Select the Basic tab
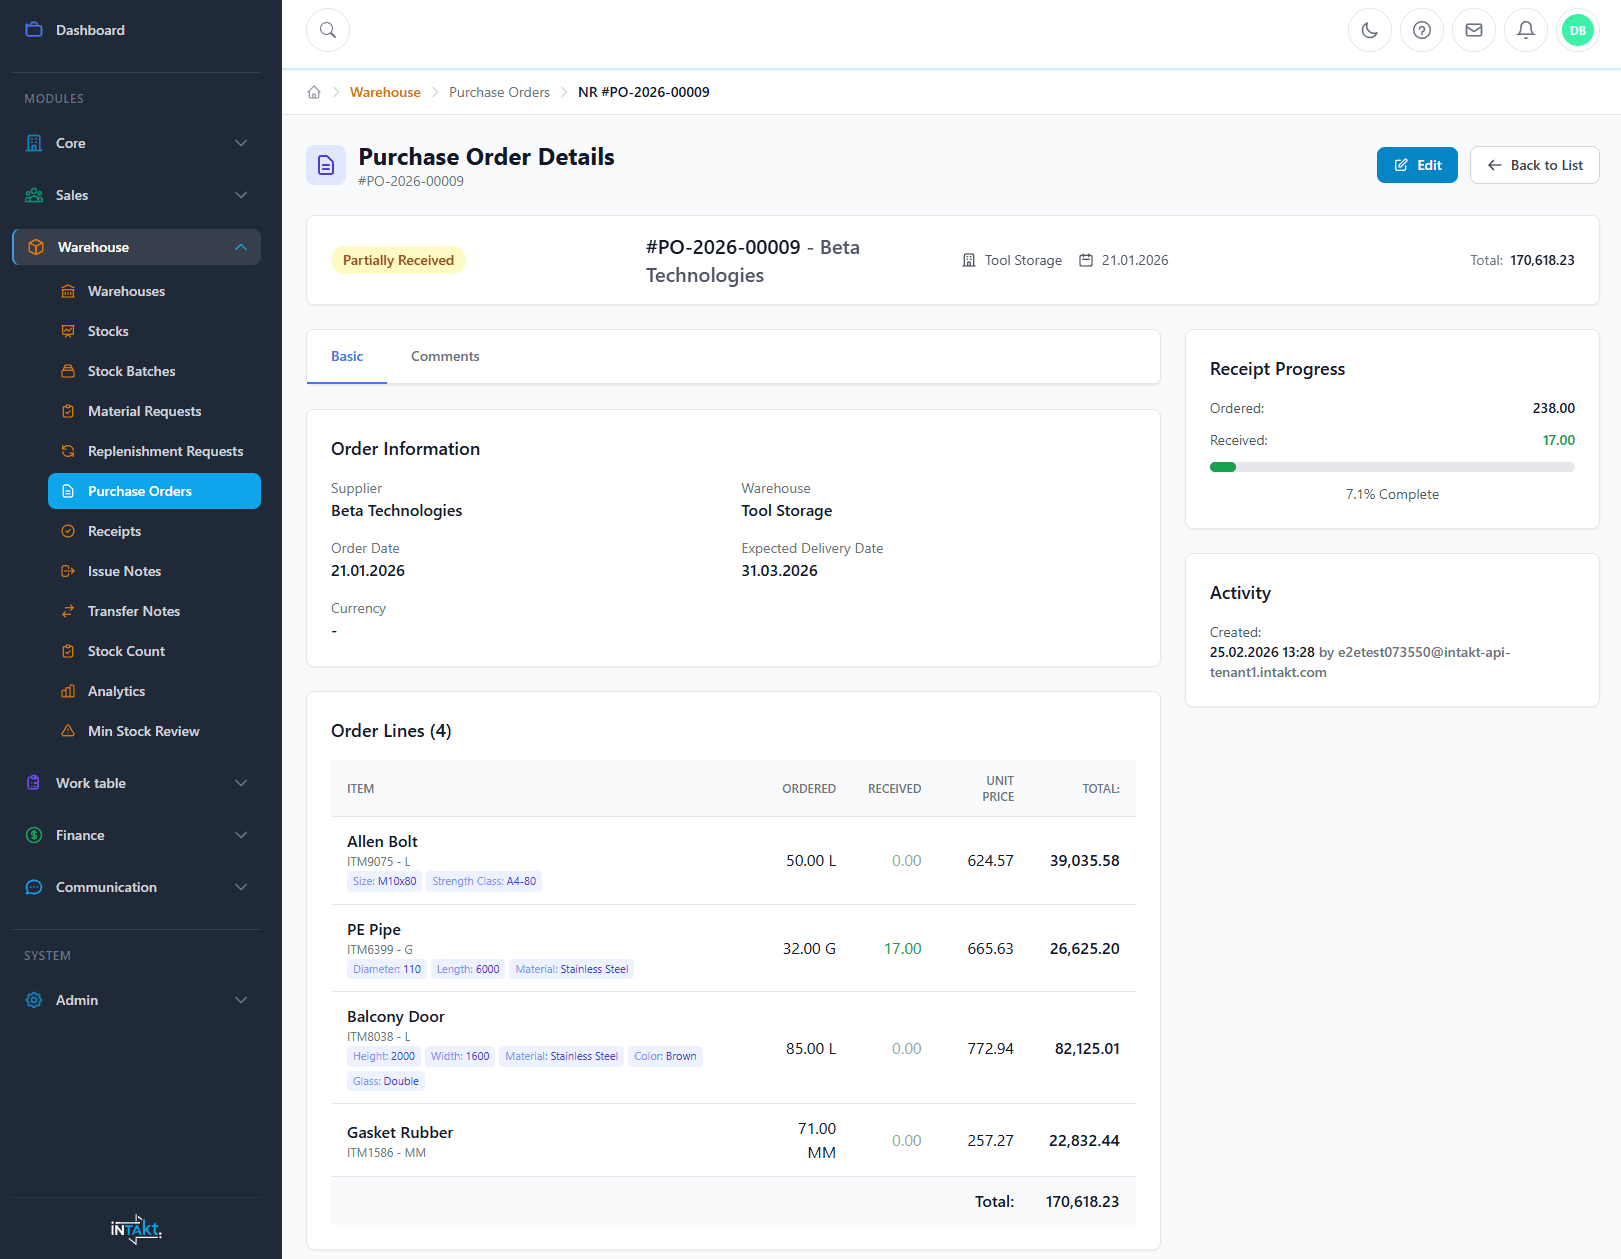The height and width of the screenshot is (1259, 1621). [x=347, y=356]
